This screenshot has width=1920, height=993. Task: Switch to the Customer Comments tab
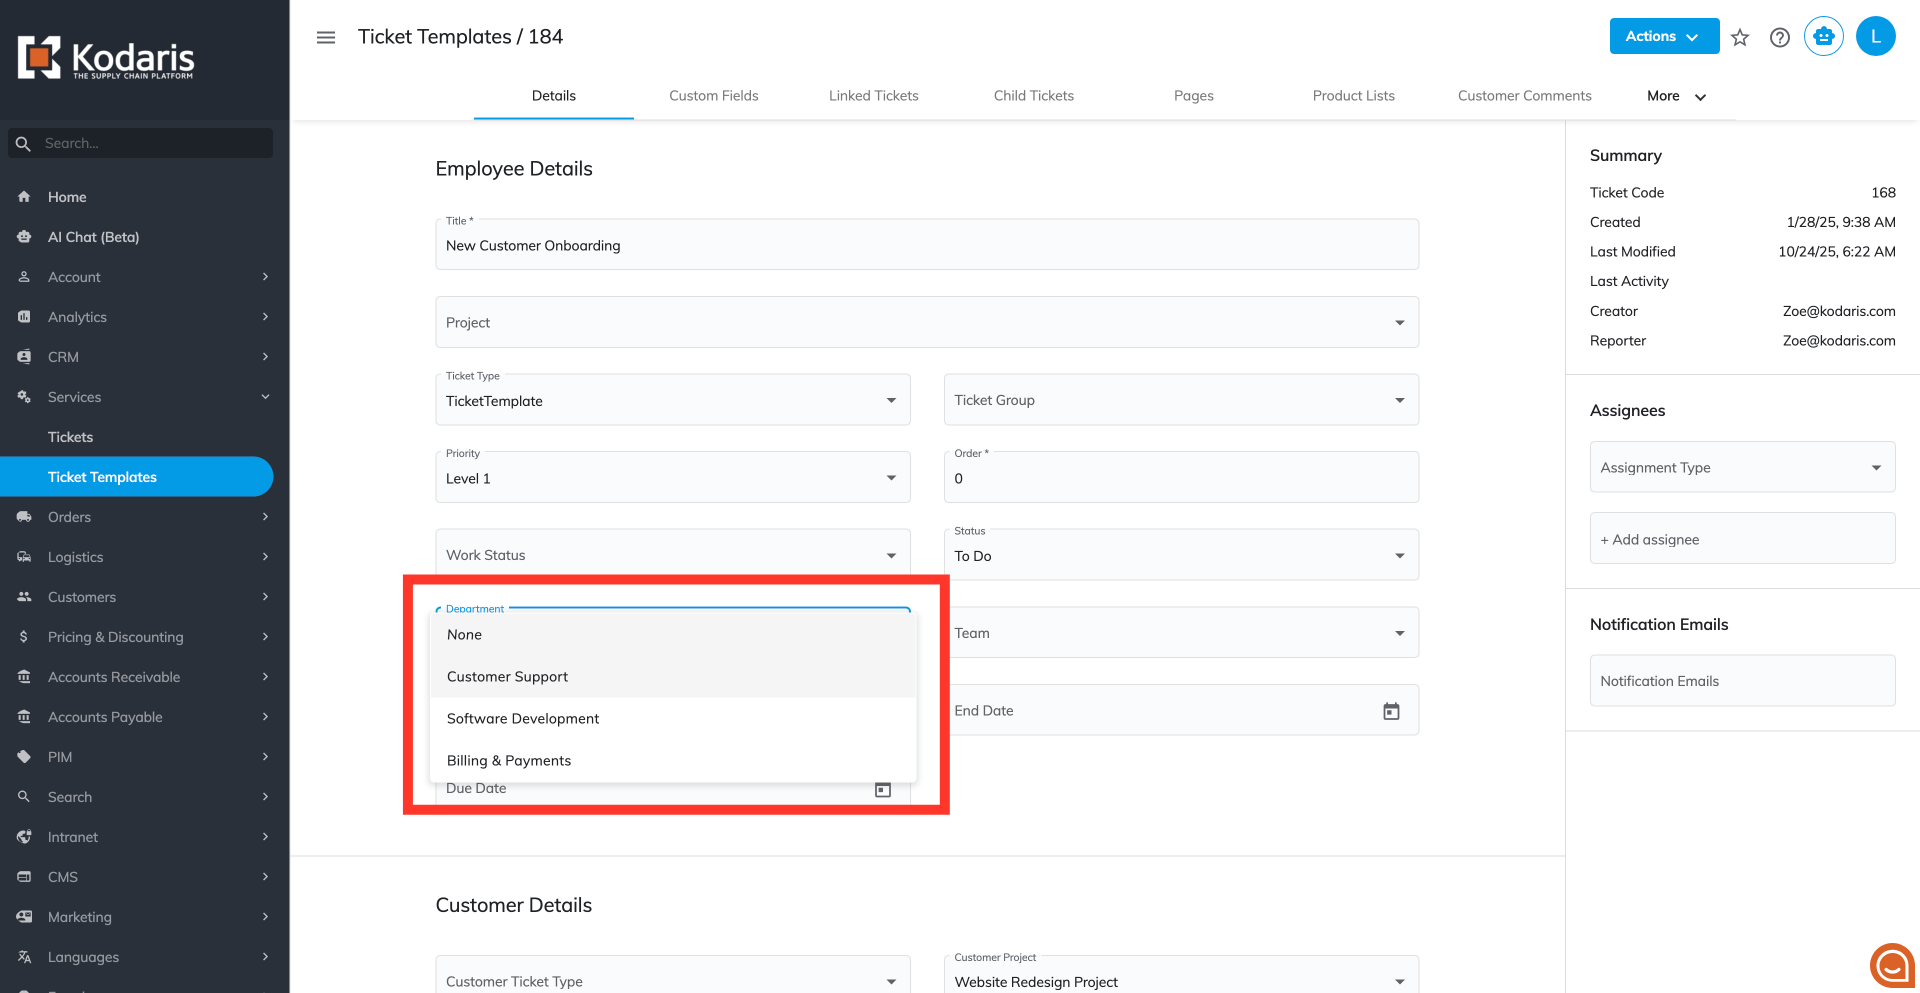point(1525,96)
